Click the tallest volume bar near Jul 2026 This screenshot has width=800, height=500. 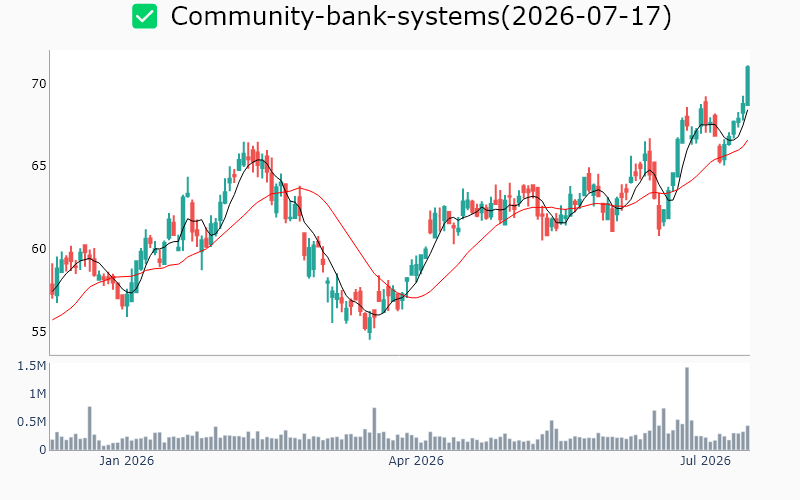[687, 409]
